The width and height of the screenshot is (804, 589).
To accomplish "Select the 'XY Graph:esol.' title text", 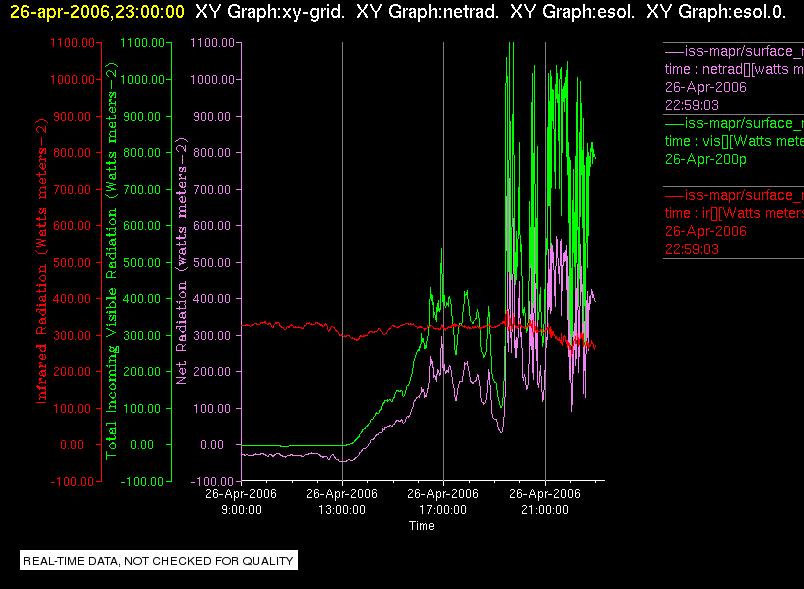I will click(572, 11).
